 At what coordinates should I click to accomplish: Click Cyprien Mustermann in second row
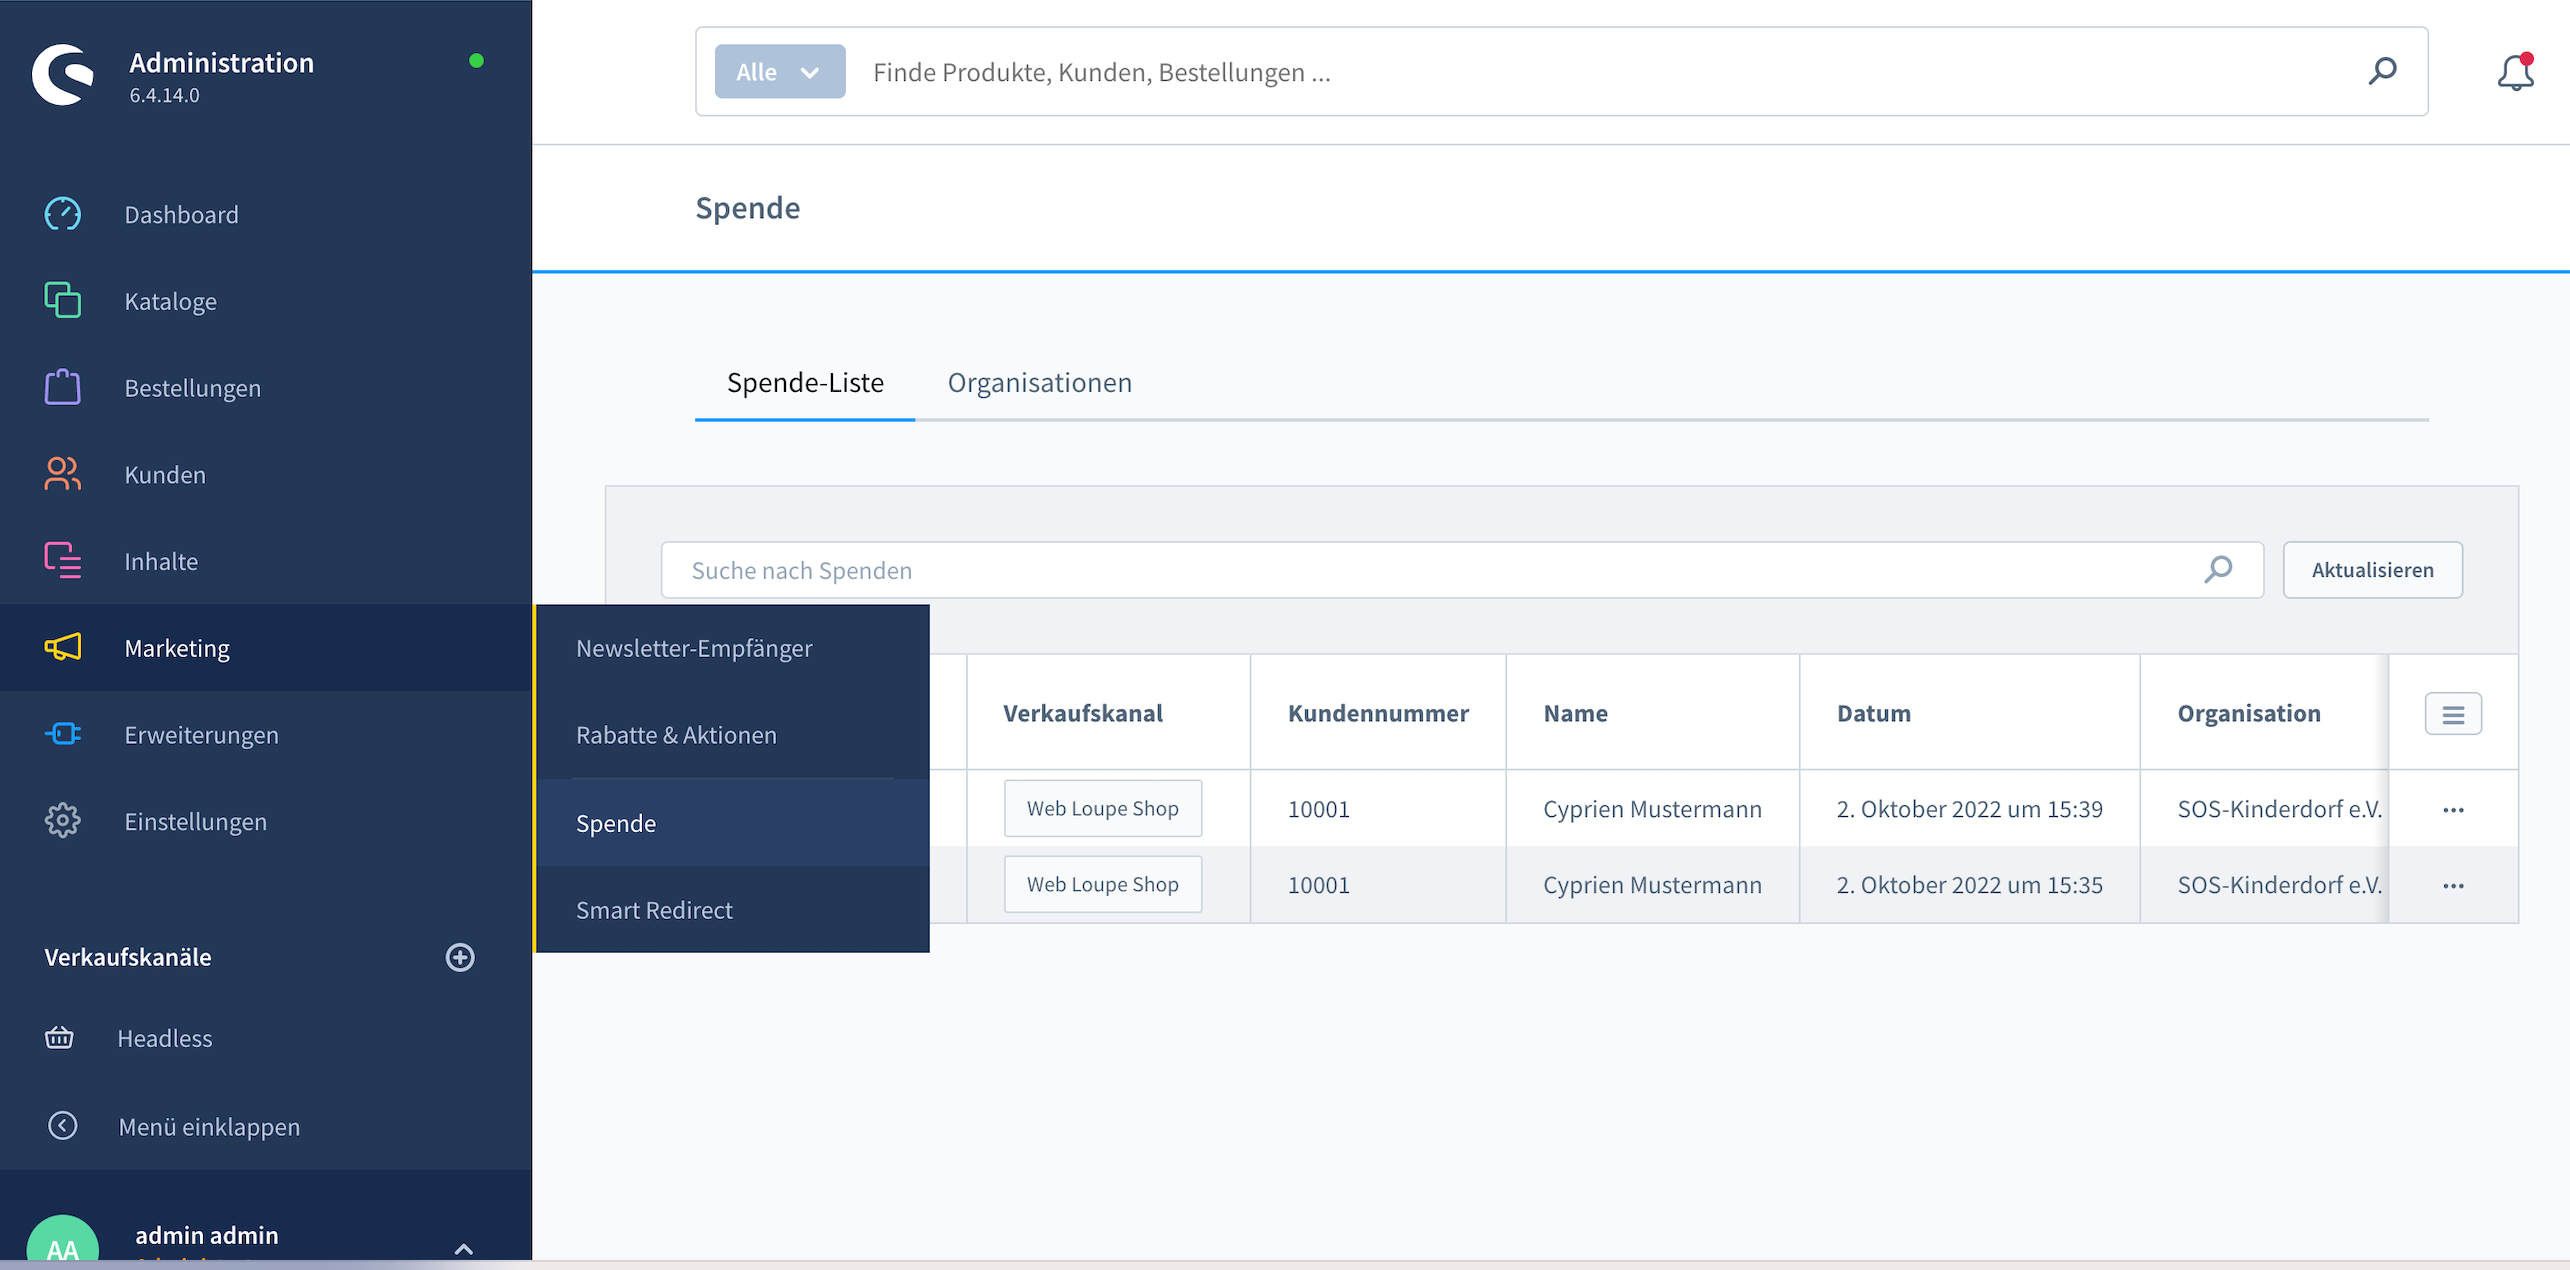coord(1652,885)
